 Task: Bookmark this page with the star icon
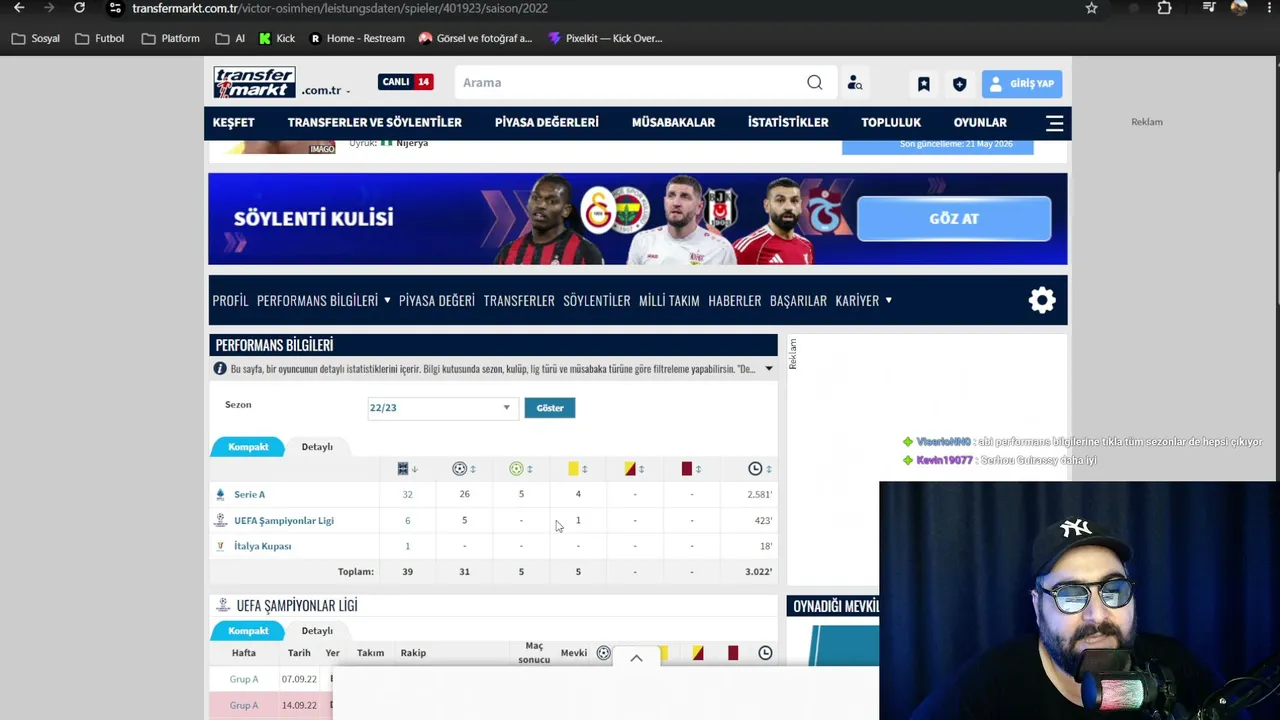1092,8
